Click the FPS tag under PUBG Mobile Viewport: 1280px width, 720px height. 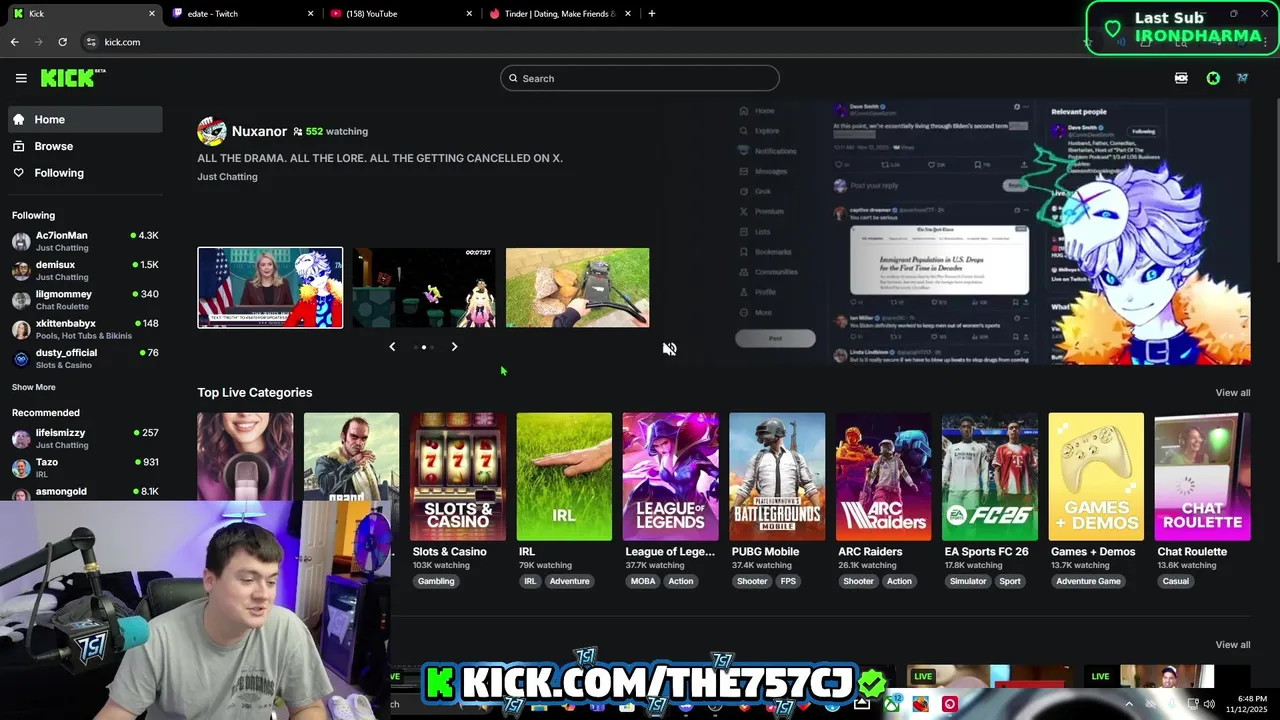click(789, 581)
